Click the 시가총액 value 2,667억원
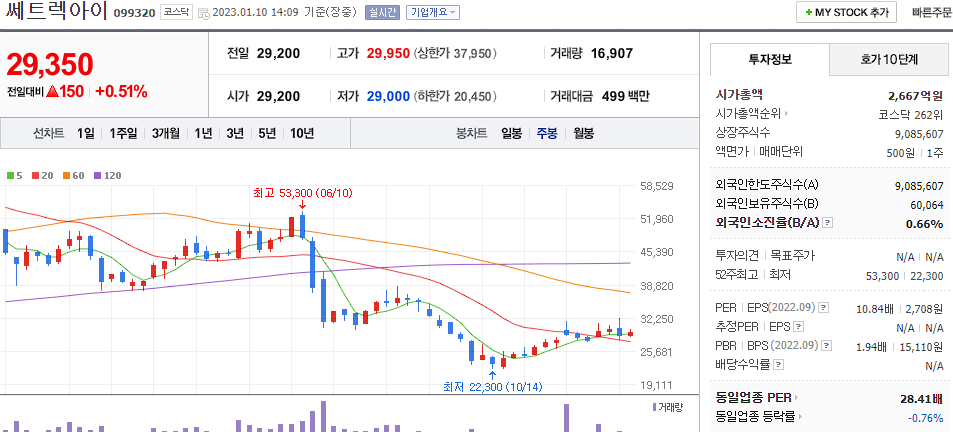Image resolution: width=953 pixels, height=432 pixels. [915, 95]
